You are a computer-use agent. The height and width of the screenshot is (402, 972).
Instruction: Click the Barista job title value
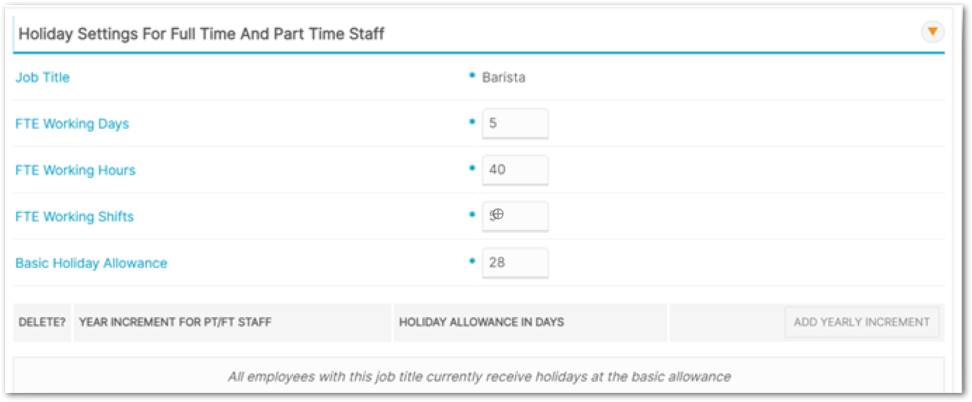click(504, 77)
